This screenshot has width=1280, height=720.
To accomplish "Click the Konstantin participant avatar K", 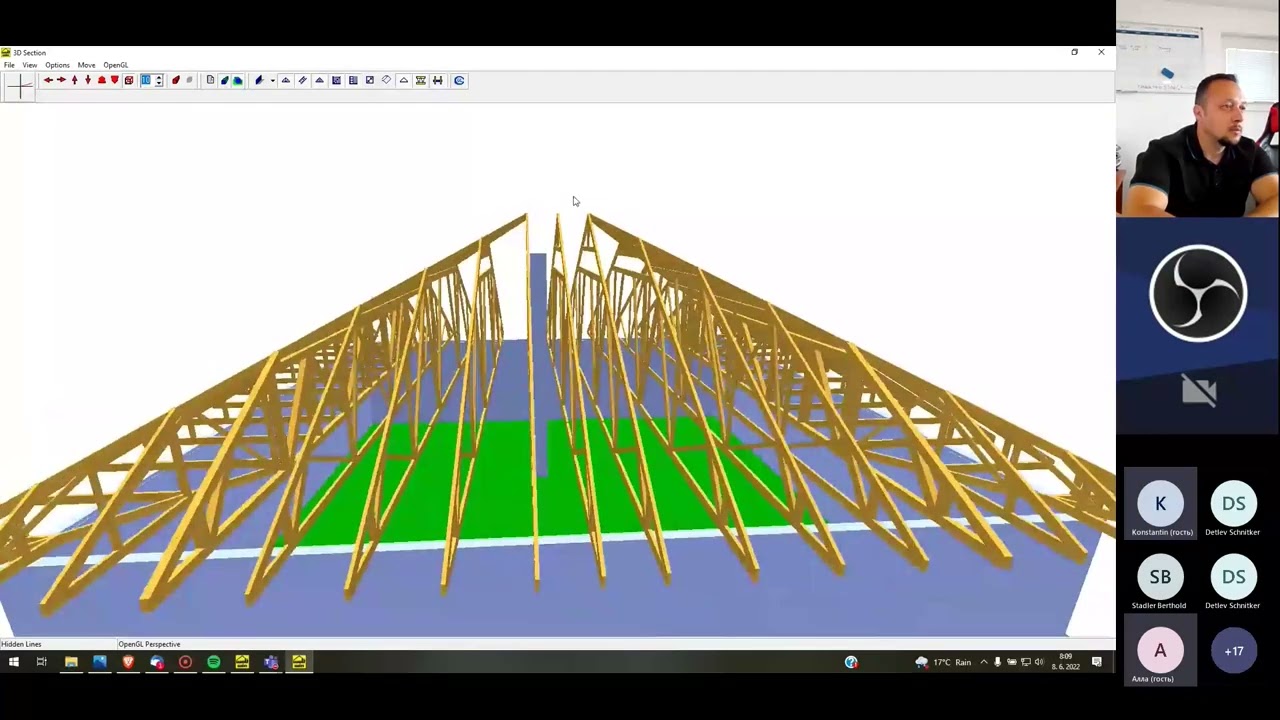I will [x=1160, y=504].
